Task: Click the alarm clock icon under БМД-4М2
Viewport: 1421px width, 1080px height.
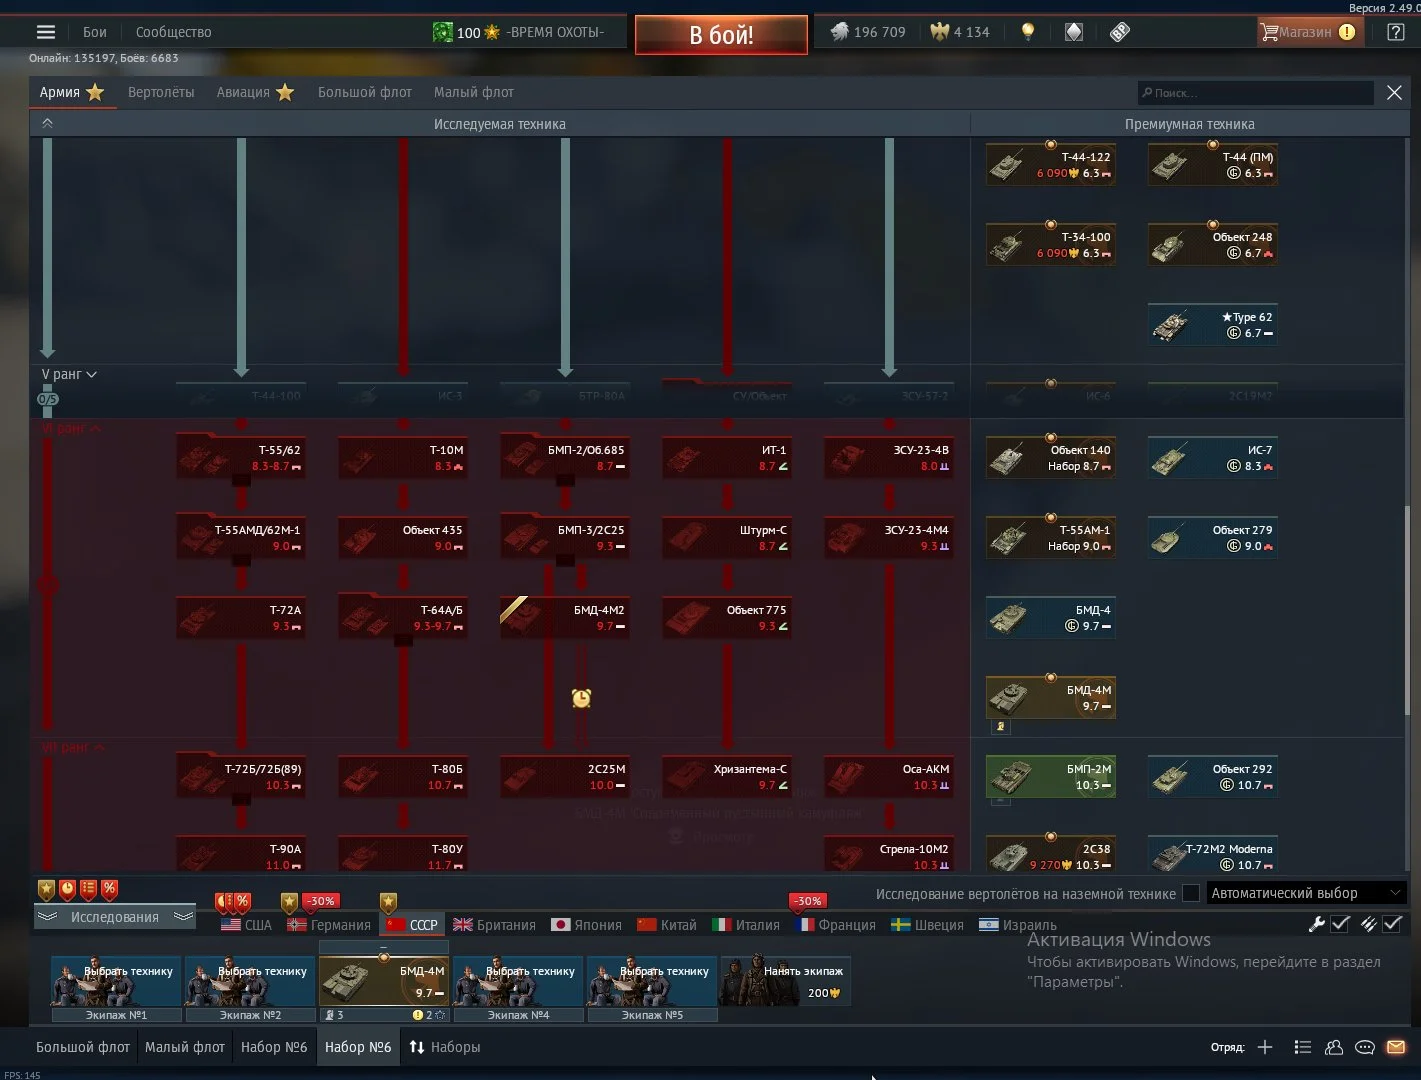Action: (581, 697)
